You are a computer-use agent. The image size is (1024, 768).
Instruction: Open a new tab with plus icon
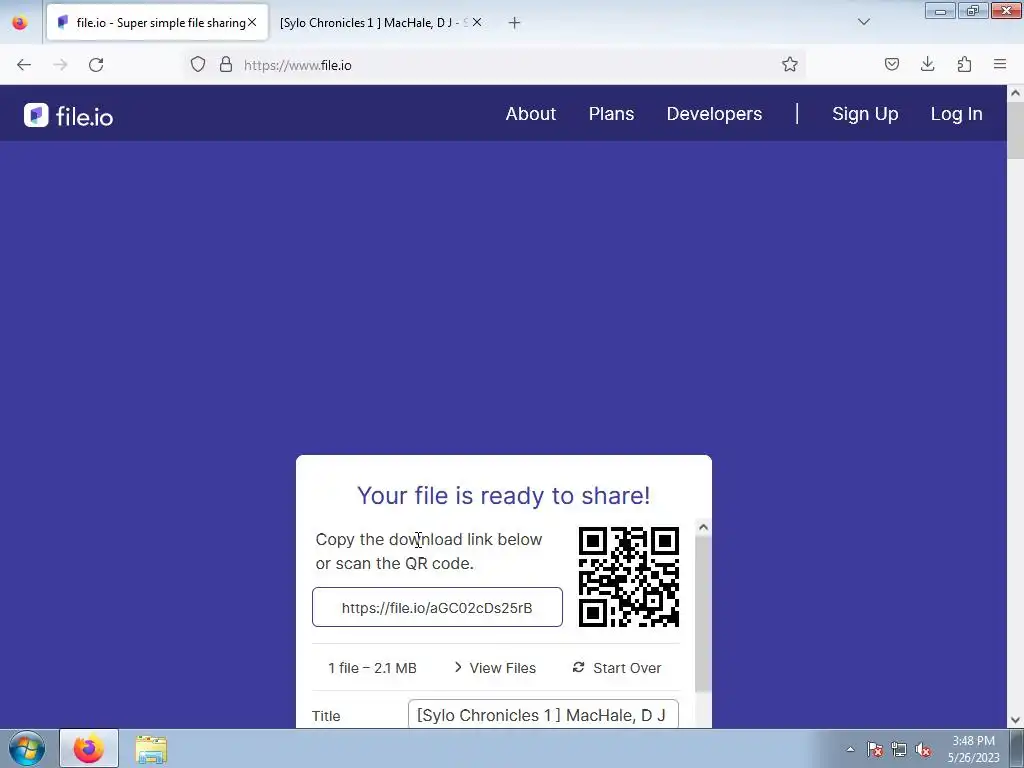[515, 23]
